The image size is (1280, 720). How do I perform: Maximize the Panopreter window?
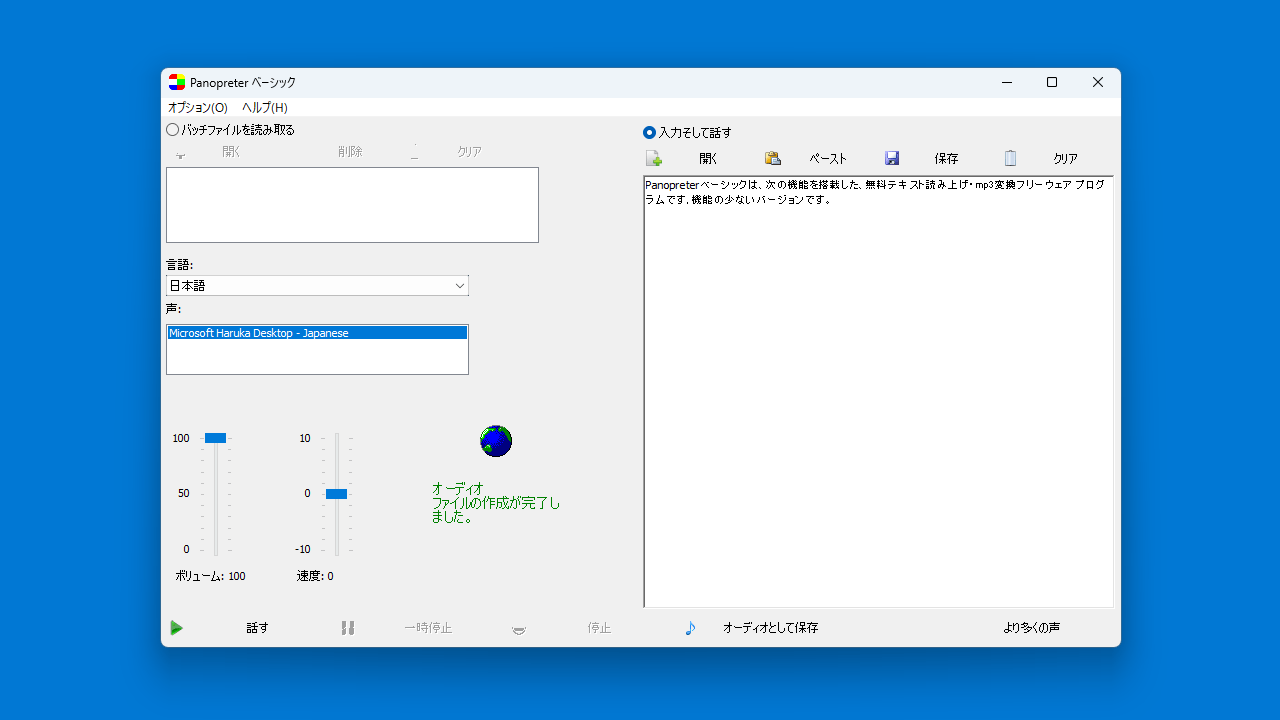[1052, 82]
